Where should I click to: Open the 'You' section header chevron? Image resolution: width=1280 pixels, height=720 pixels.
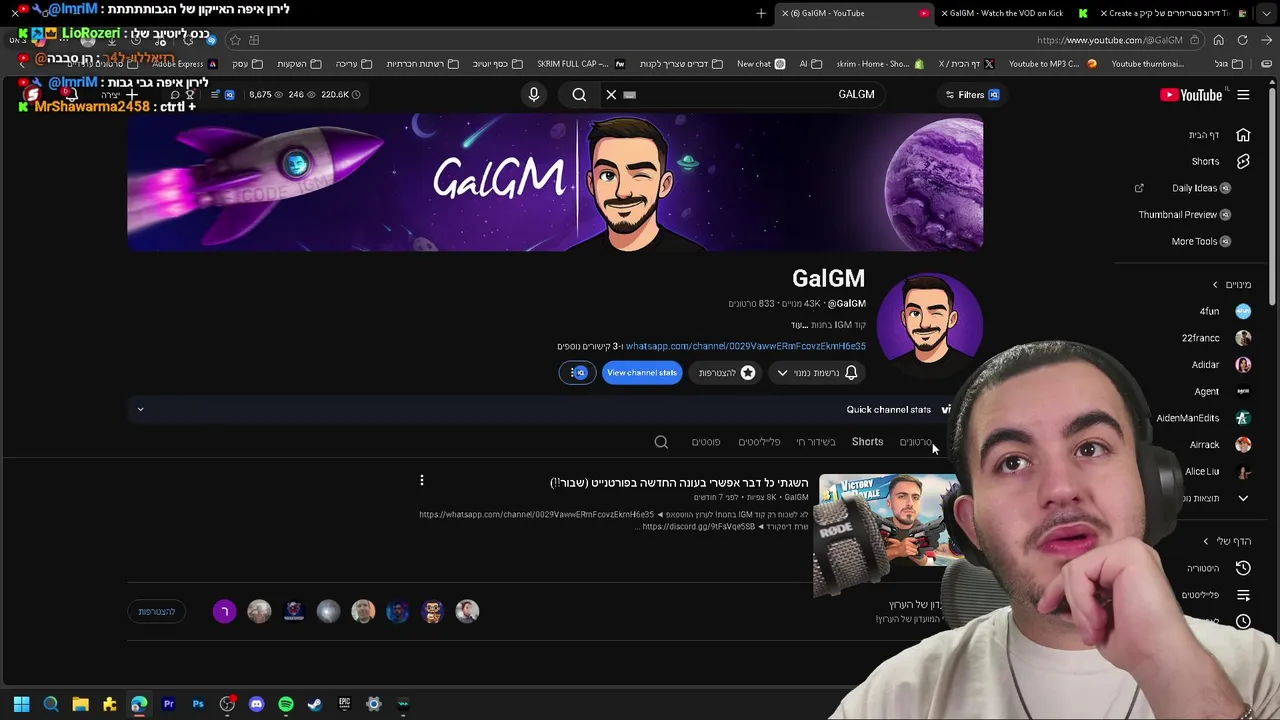1206,541
